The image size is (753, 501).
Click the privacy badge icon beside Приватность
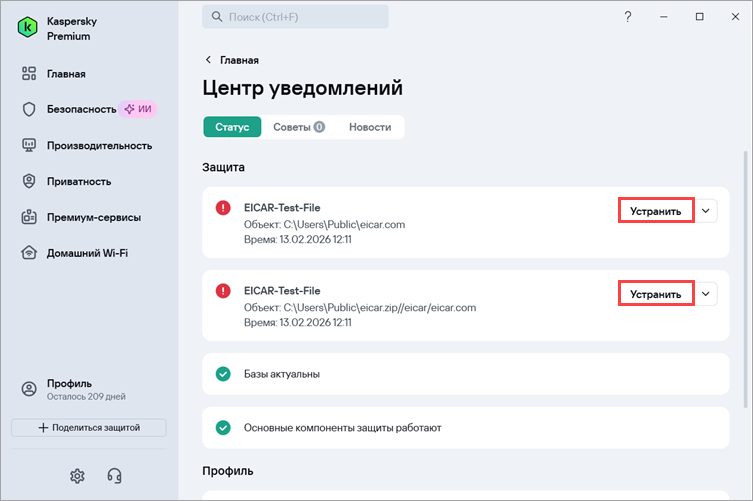29,181
